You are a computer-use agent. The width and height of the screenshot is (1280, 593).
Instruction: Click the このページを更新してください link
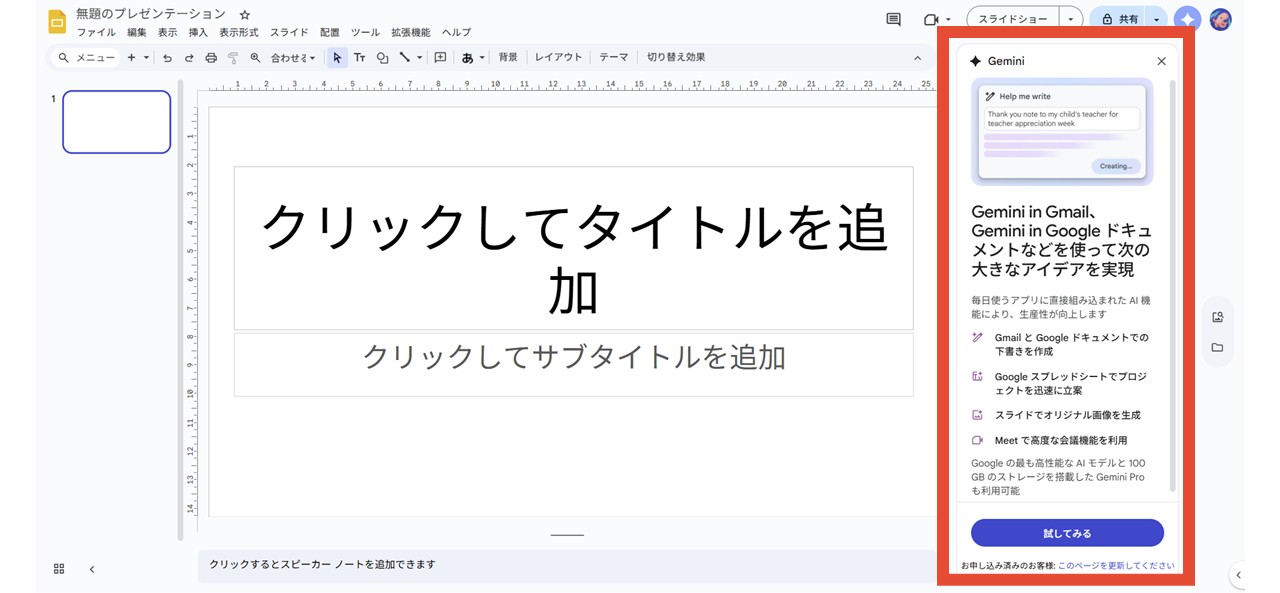[x=1117, y=565]
